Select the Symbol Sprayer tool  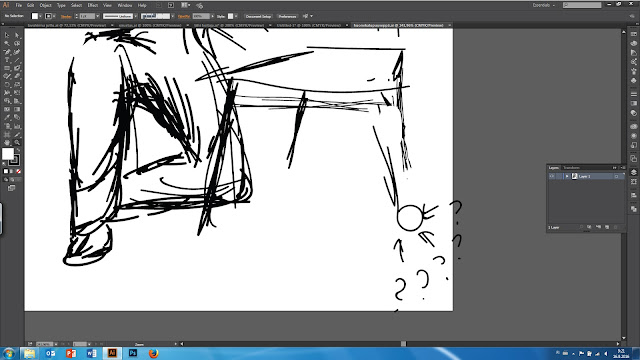7,126
